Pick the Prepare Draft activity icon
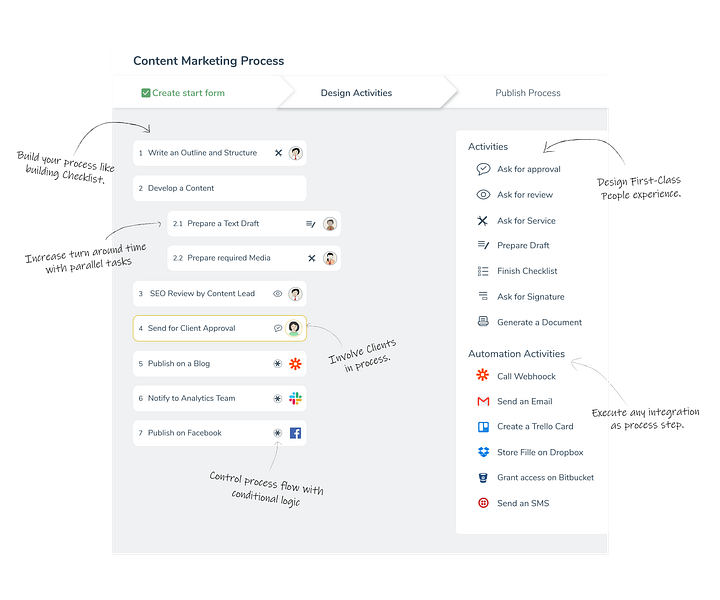720x600 pixels. tap(483, 245)
